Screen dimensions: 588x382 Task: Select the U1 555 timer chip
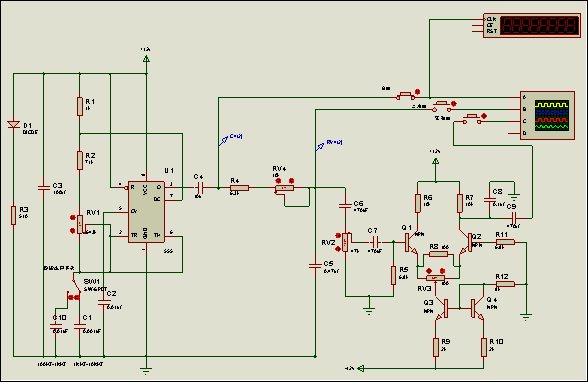[146, 212]
